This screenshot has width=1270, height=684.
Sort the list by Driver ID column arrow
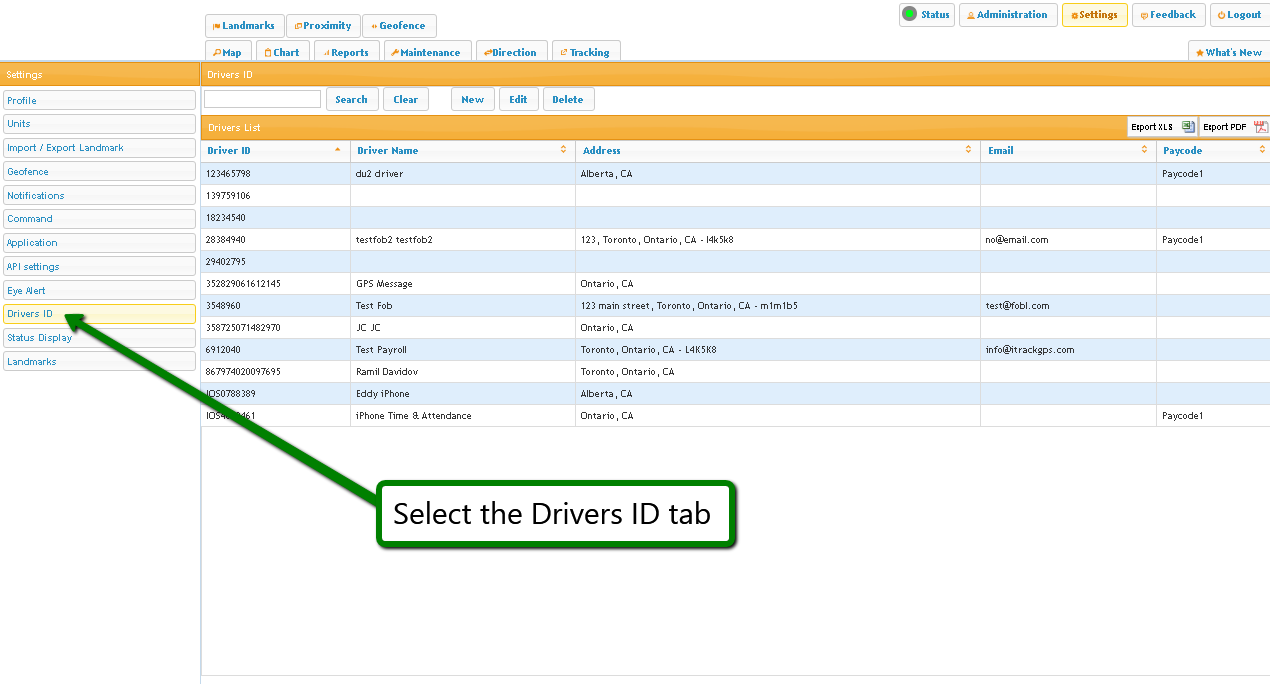(x=337, y=150)
